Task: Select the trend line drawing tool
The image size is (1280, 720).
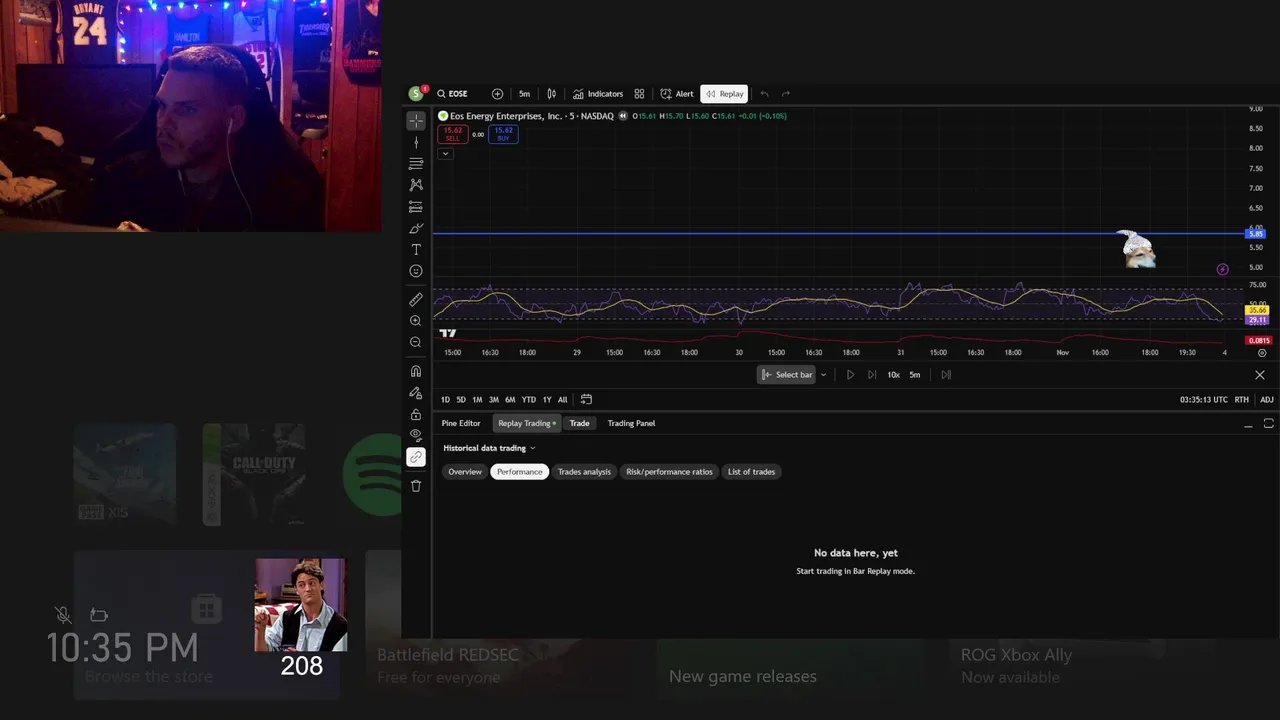Action: [x=416, y=142]
